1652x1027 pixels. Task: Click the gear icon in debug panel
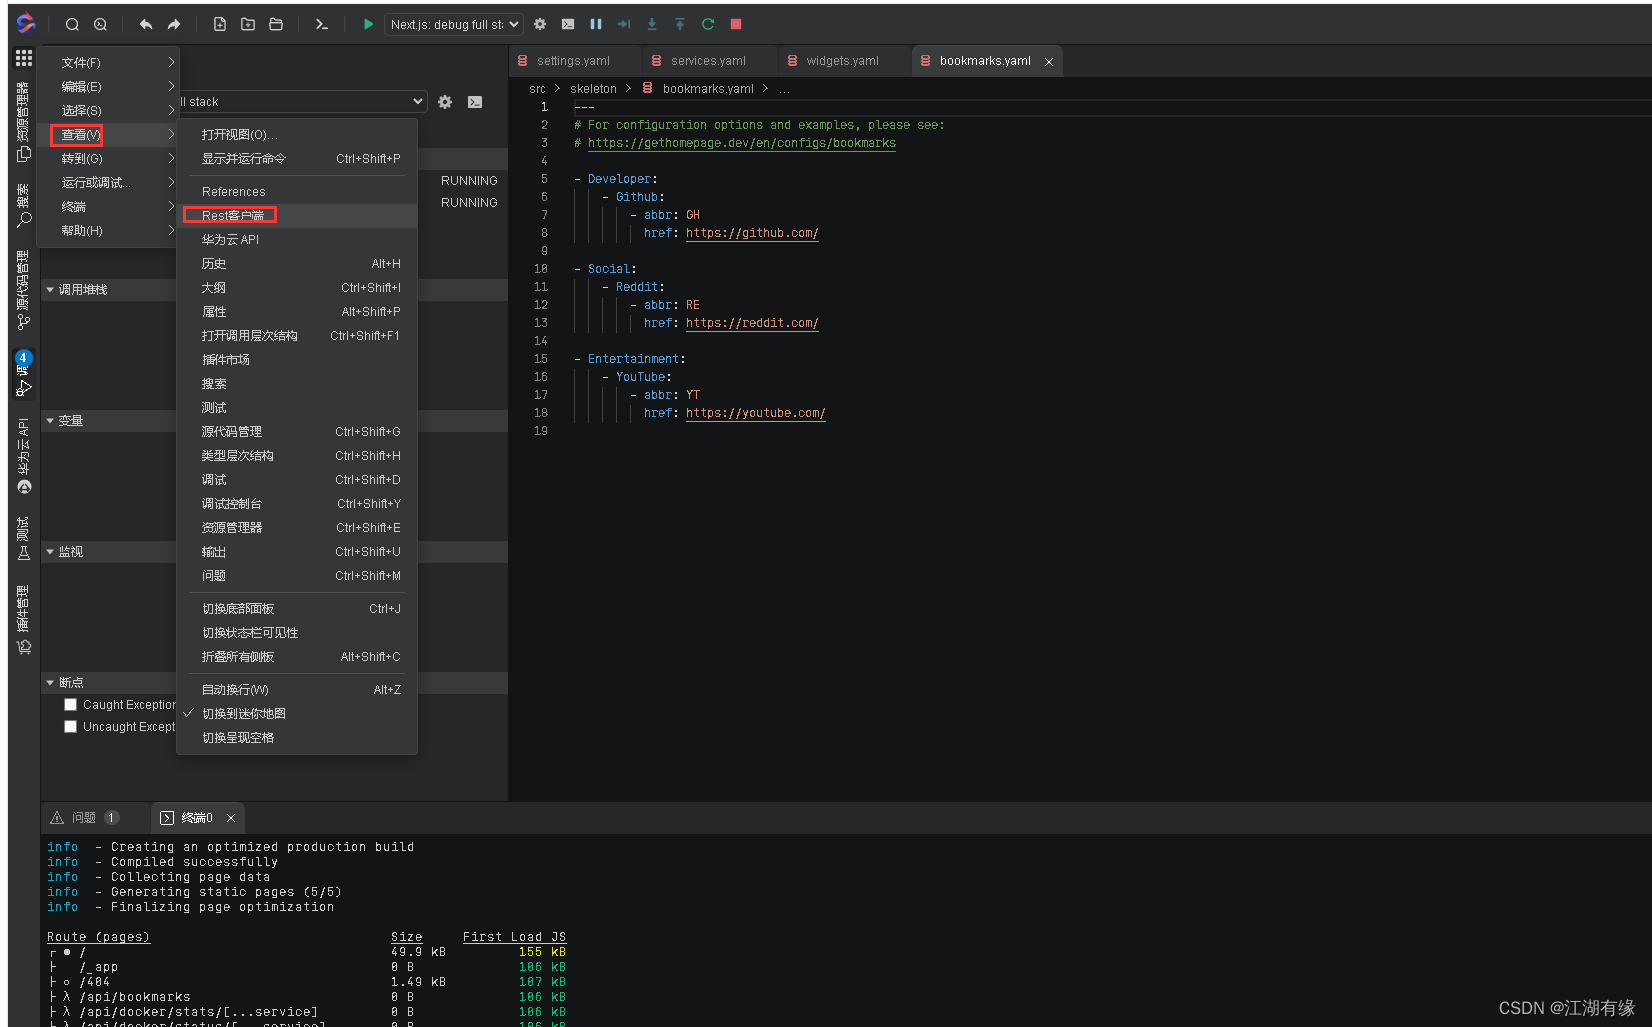(445, 102)
